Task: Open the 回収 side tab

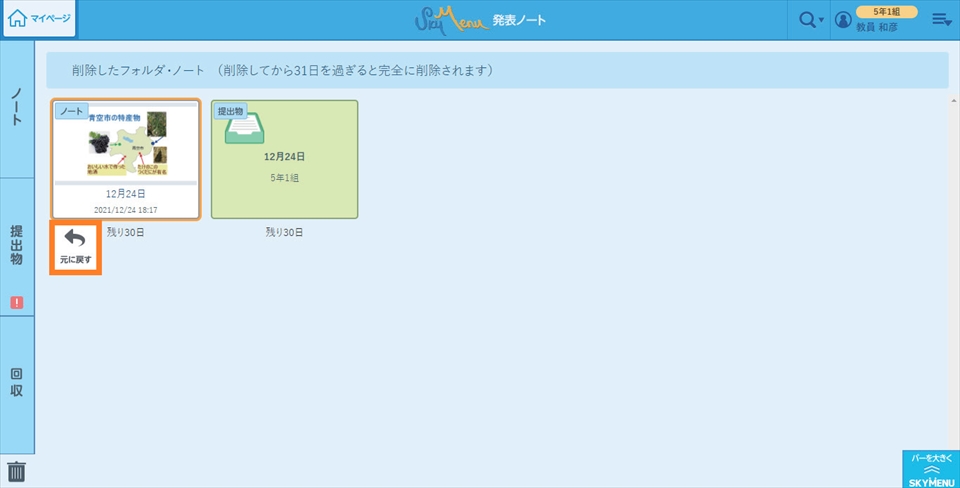Action: pos(17,383)
